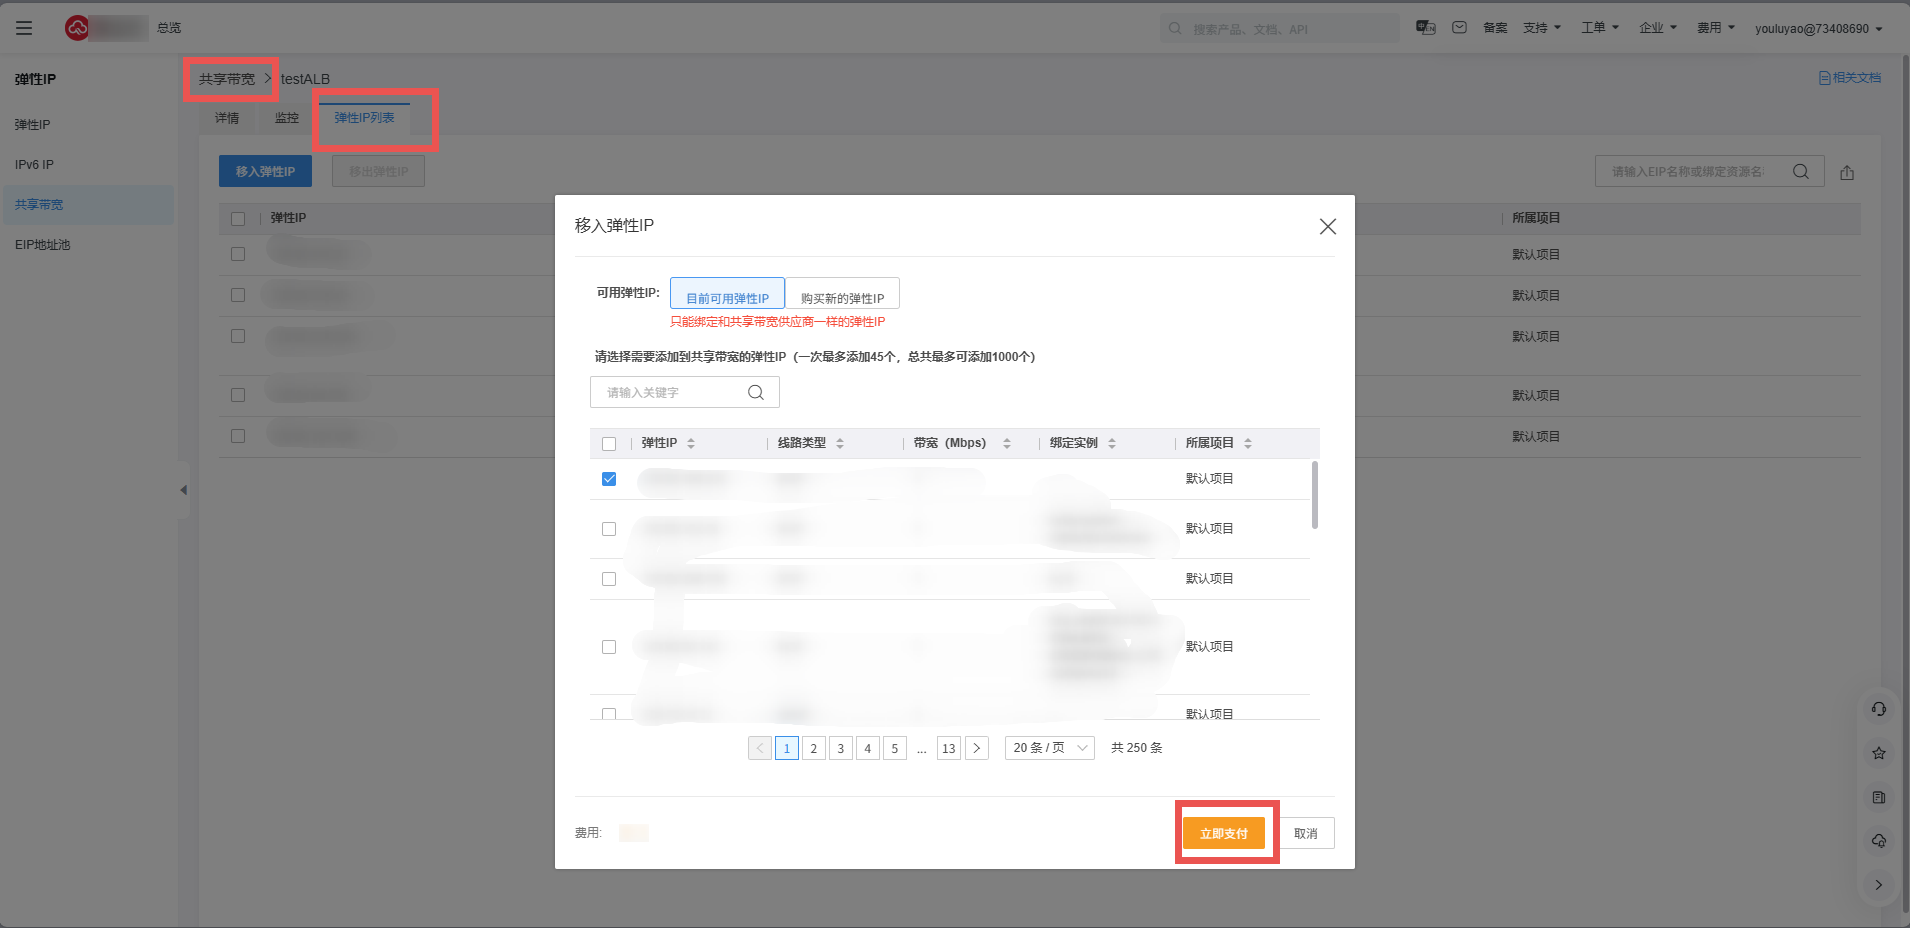
Task: Open 弹性IP in the left sidebar
Action: click(x=33, y=125)
